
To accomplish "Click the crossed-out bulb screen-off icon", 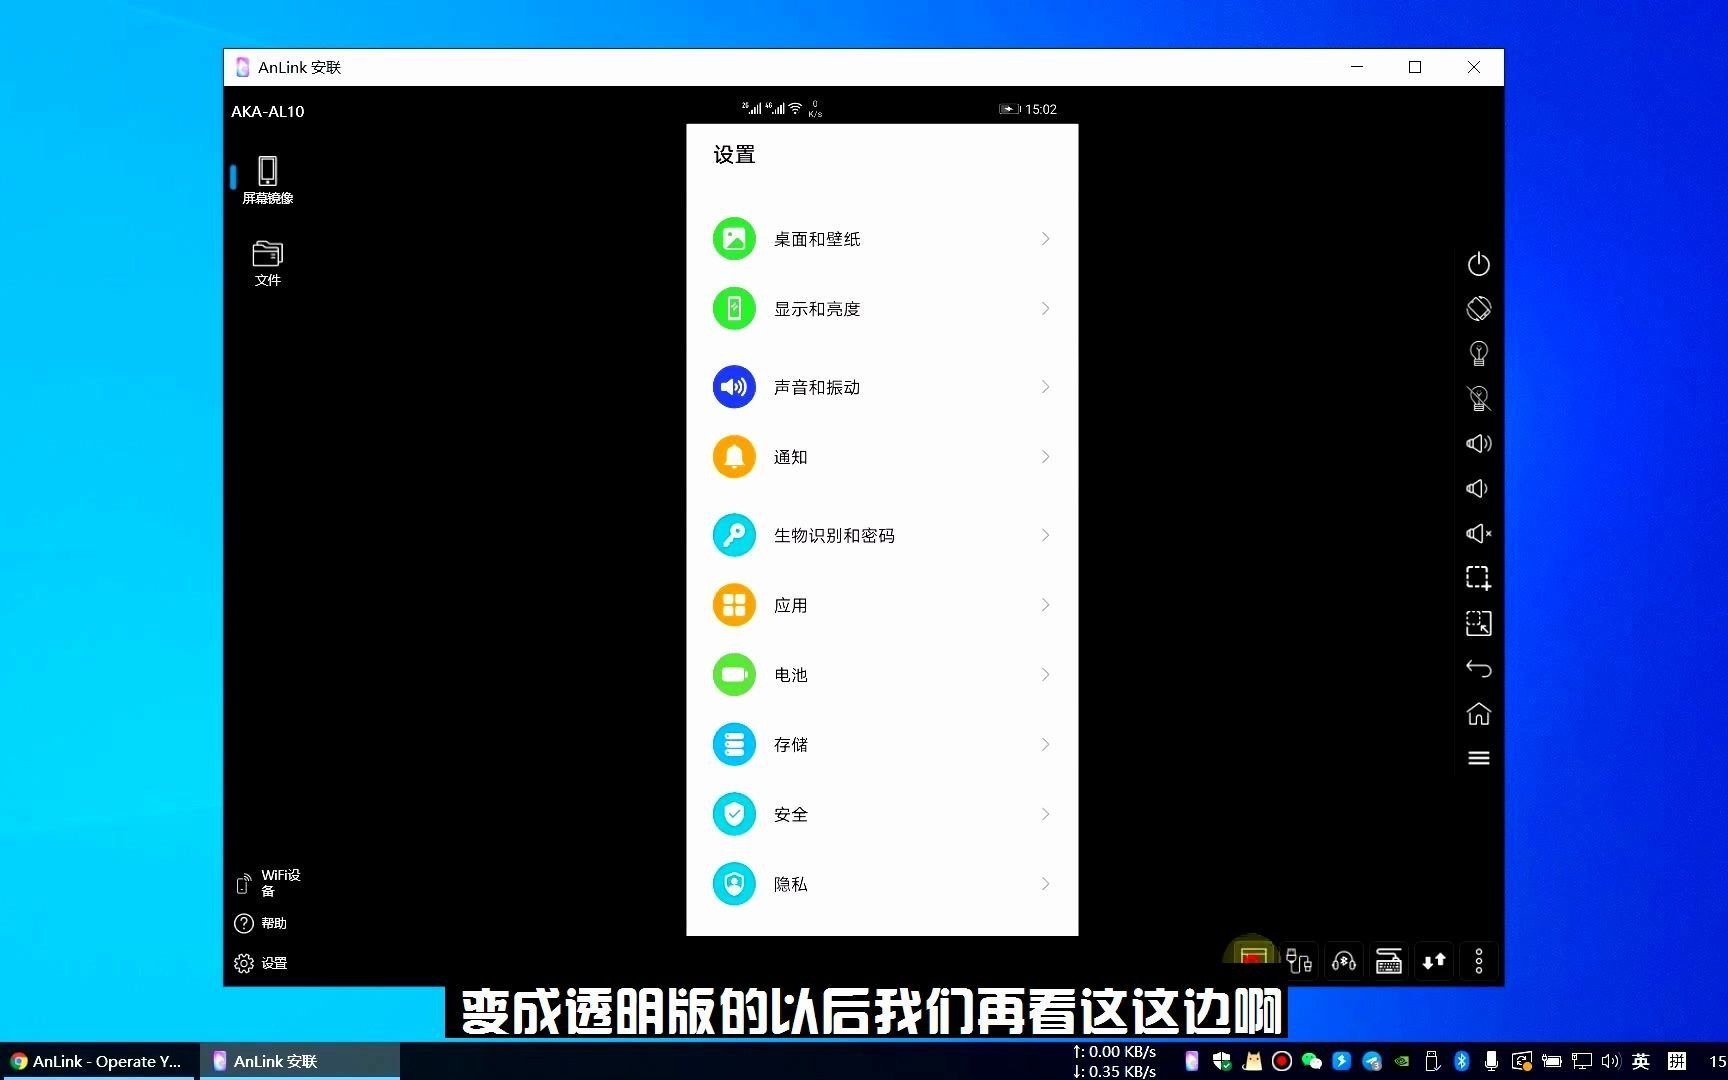I will 1478,398.
